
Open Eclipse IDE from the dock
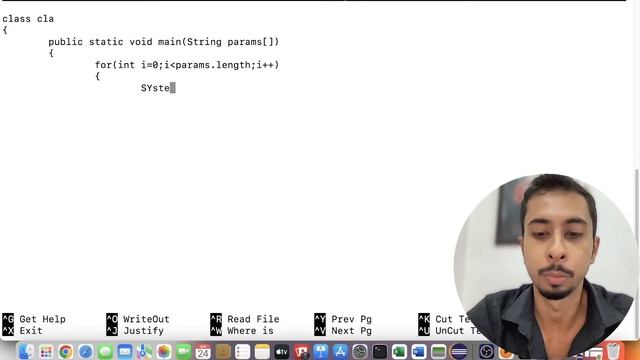pos(459,351)
